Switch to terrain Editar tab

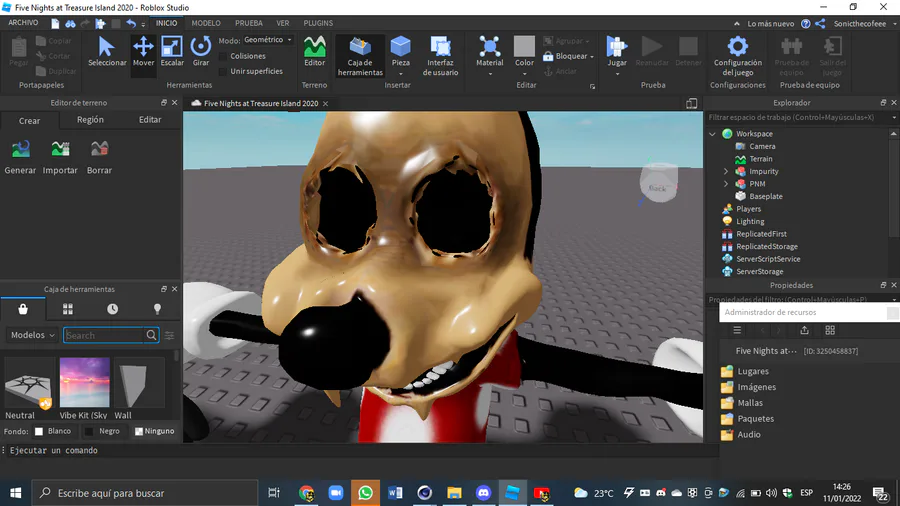(x=150, y=120)
